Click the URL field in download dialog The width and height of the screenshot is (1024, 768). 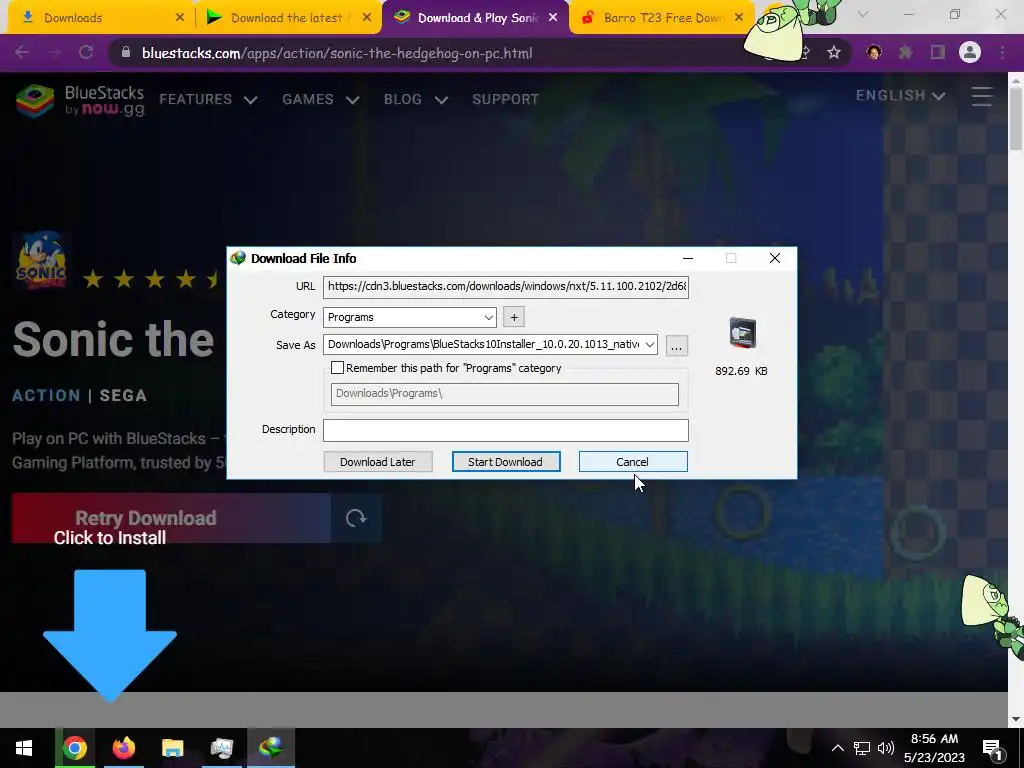505,286
